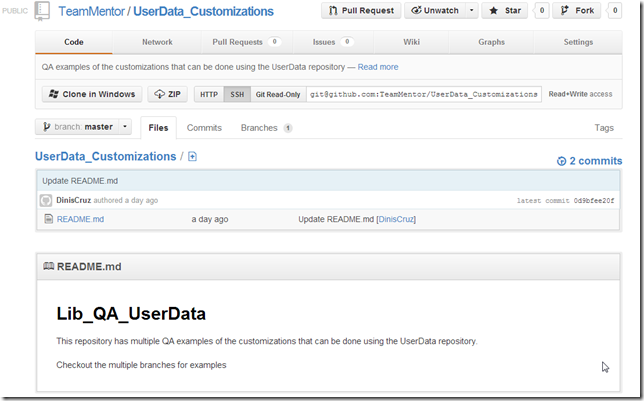Click the repository book icon beside TeamMentor

click(41, 12)
